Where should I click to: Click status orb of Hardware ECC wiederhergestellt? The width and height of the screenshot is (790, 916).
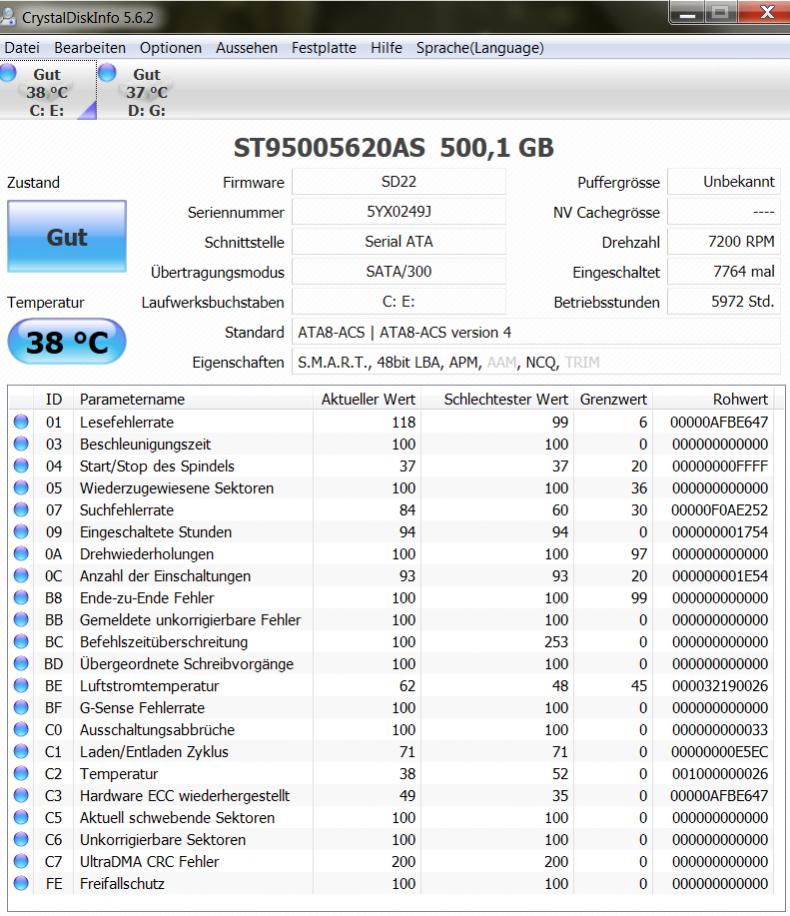[21, 795]
